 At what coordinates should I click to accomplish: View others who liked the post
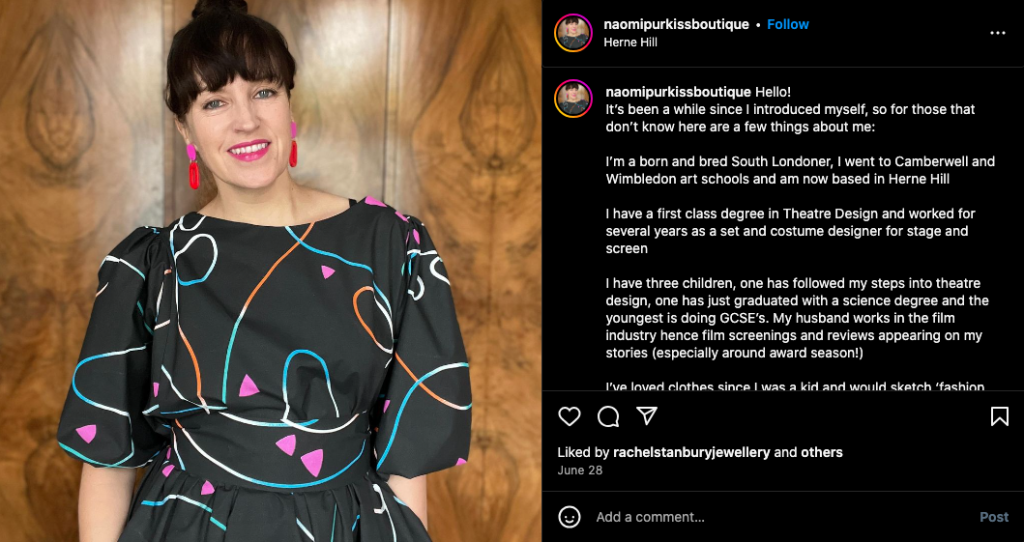pyautogui.click(x=822, y=452)
